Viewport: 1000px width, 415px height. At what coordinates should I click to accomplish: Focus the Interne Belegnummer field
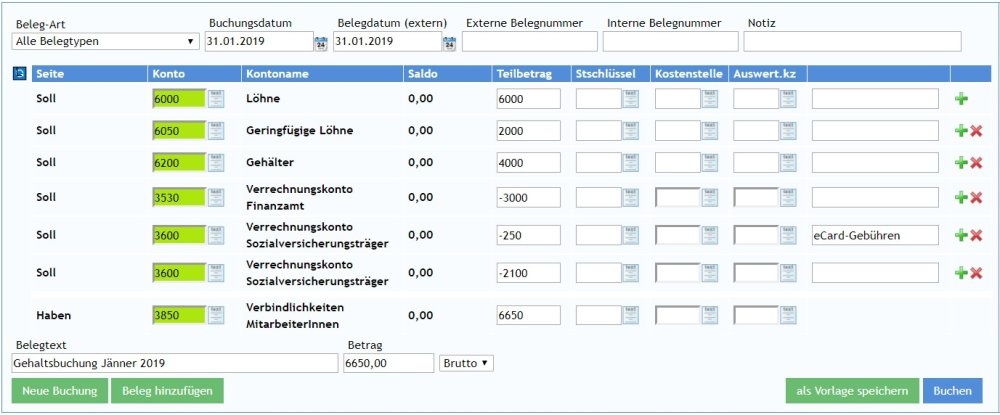[670, 41]
